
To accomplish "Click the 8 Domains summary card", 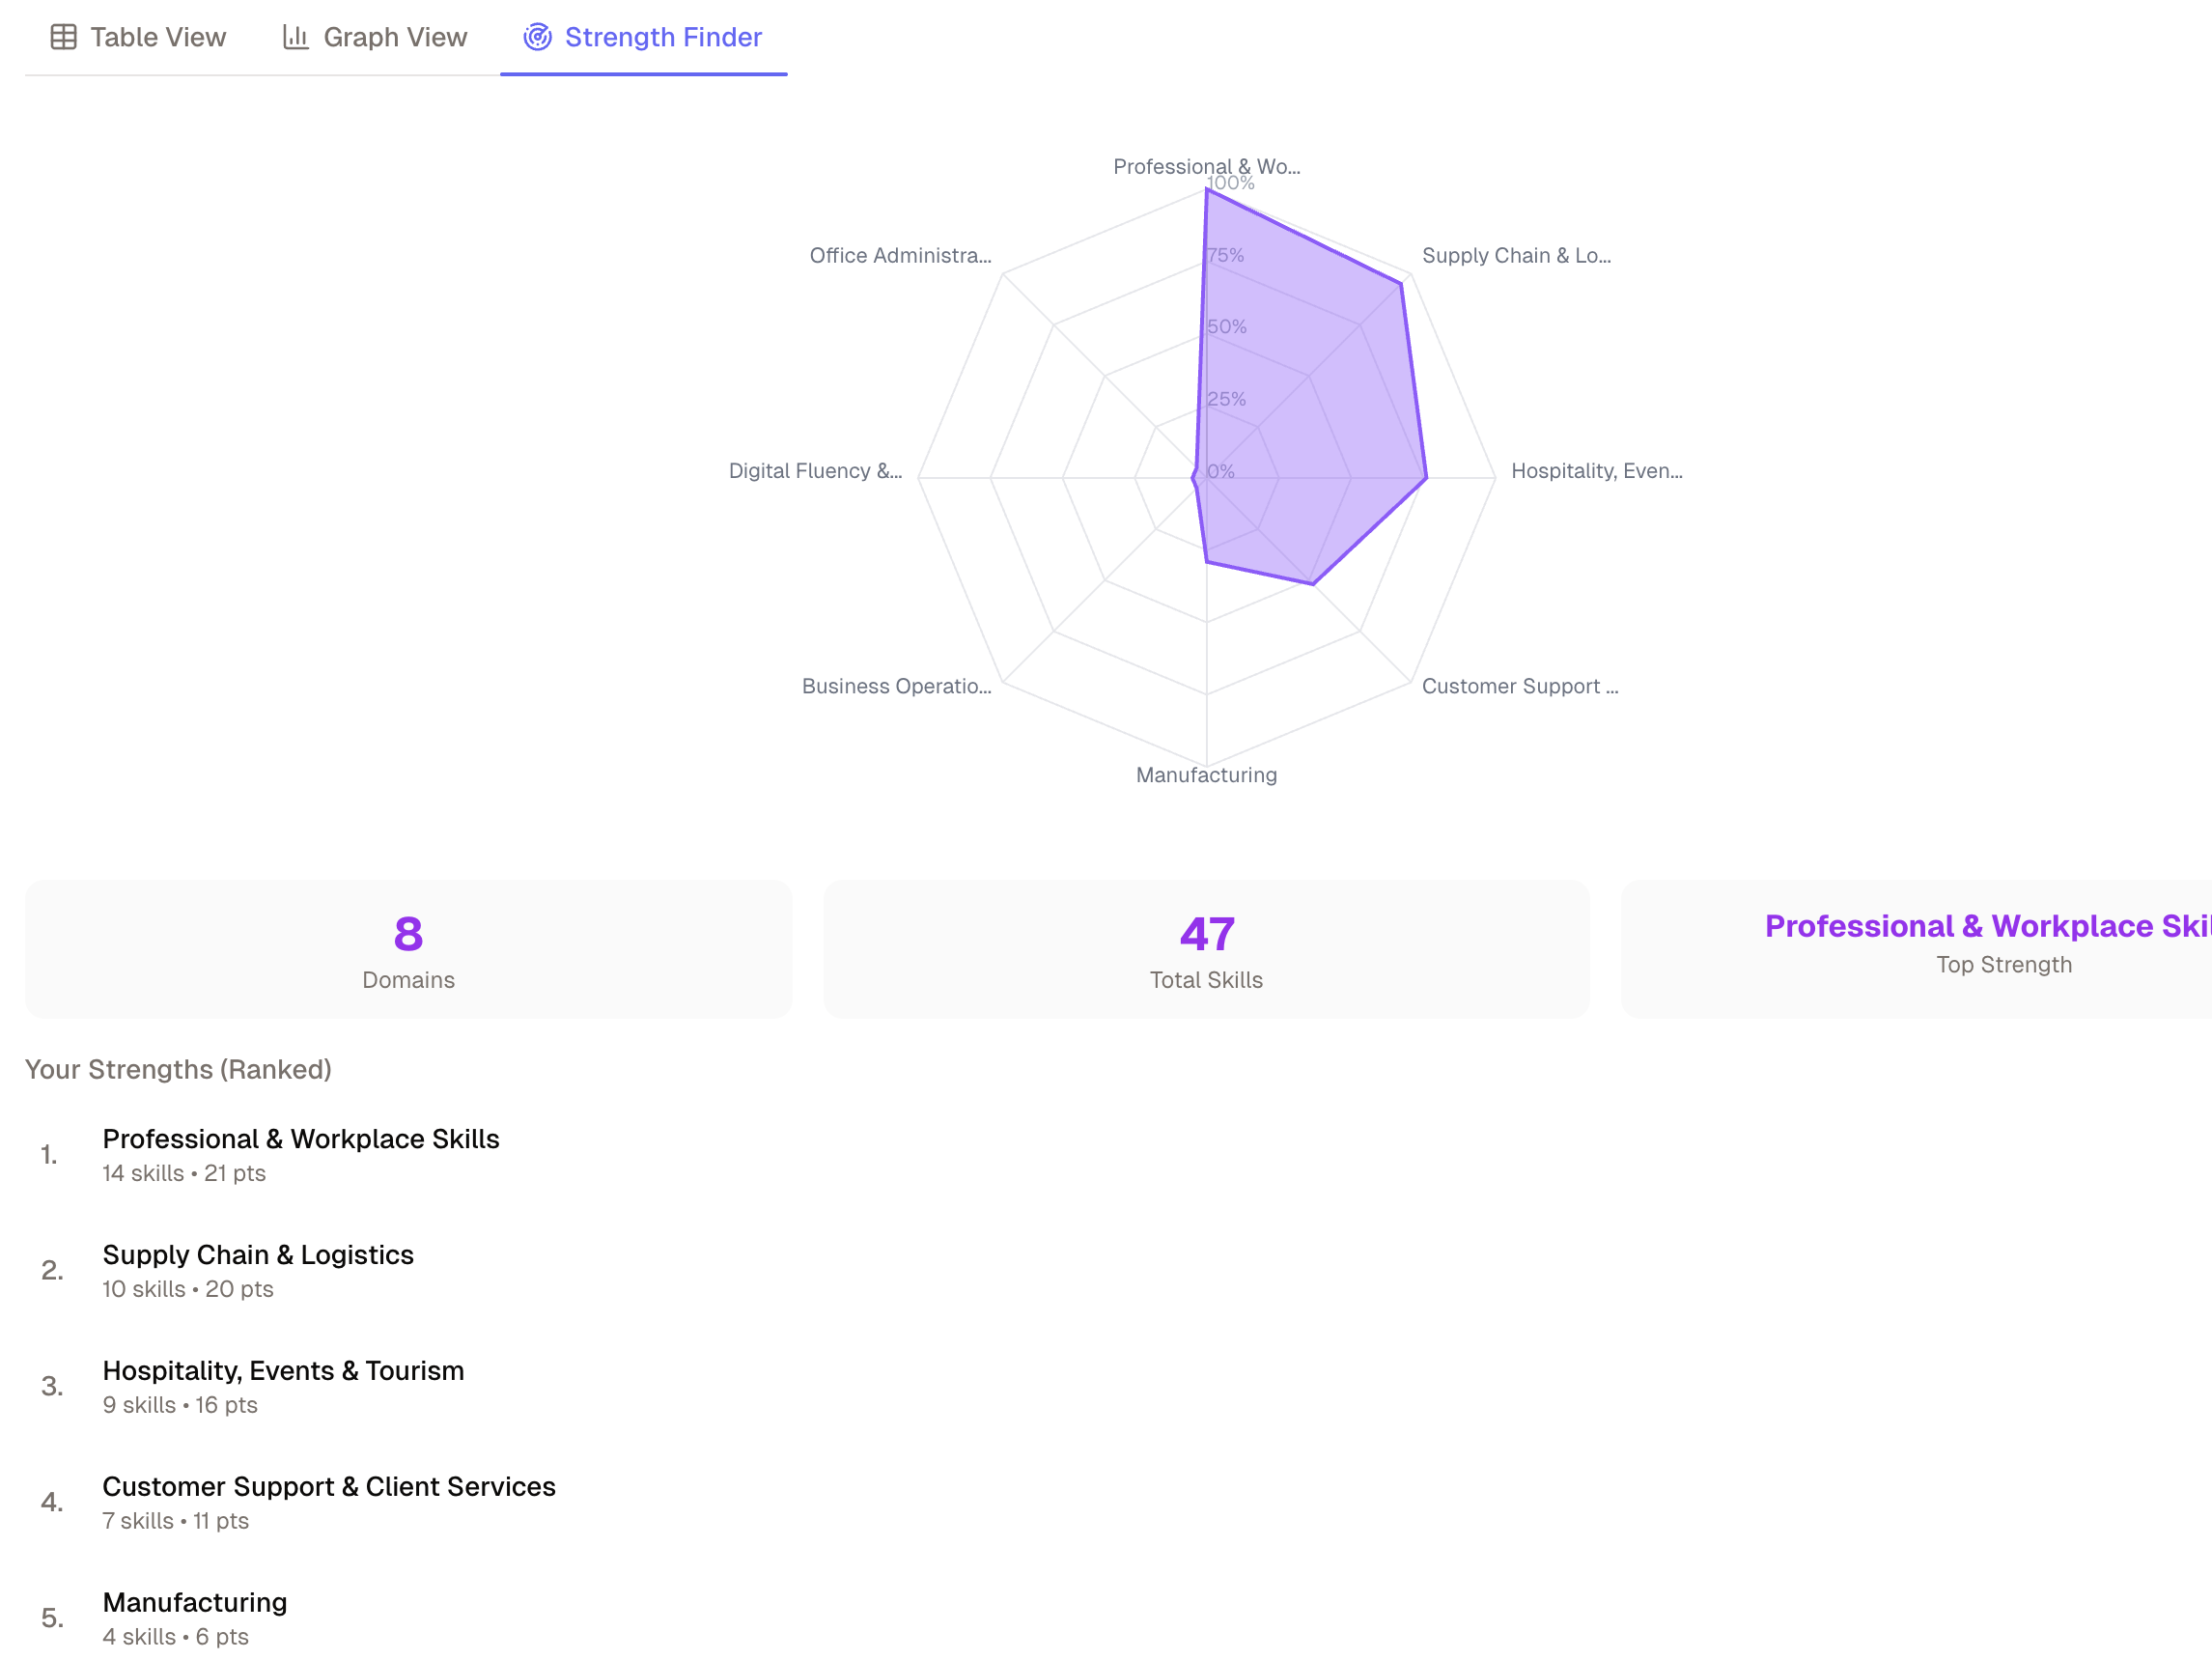I will click(x=408, y=948).
